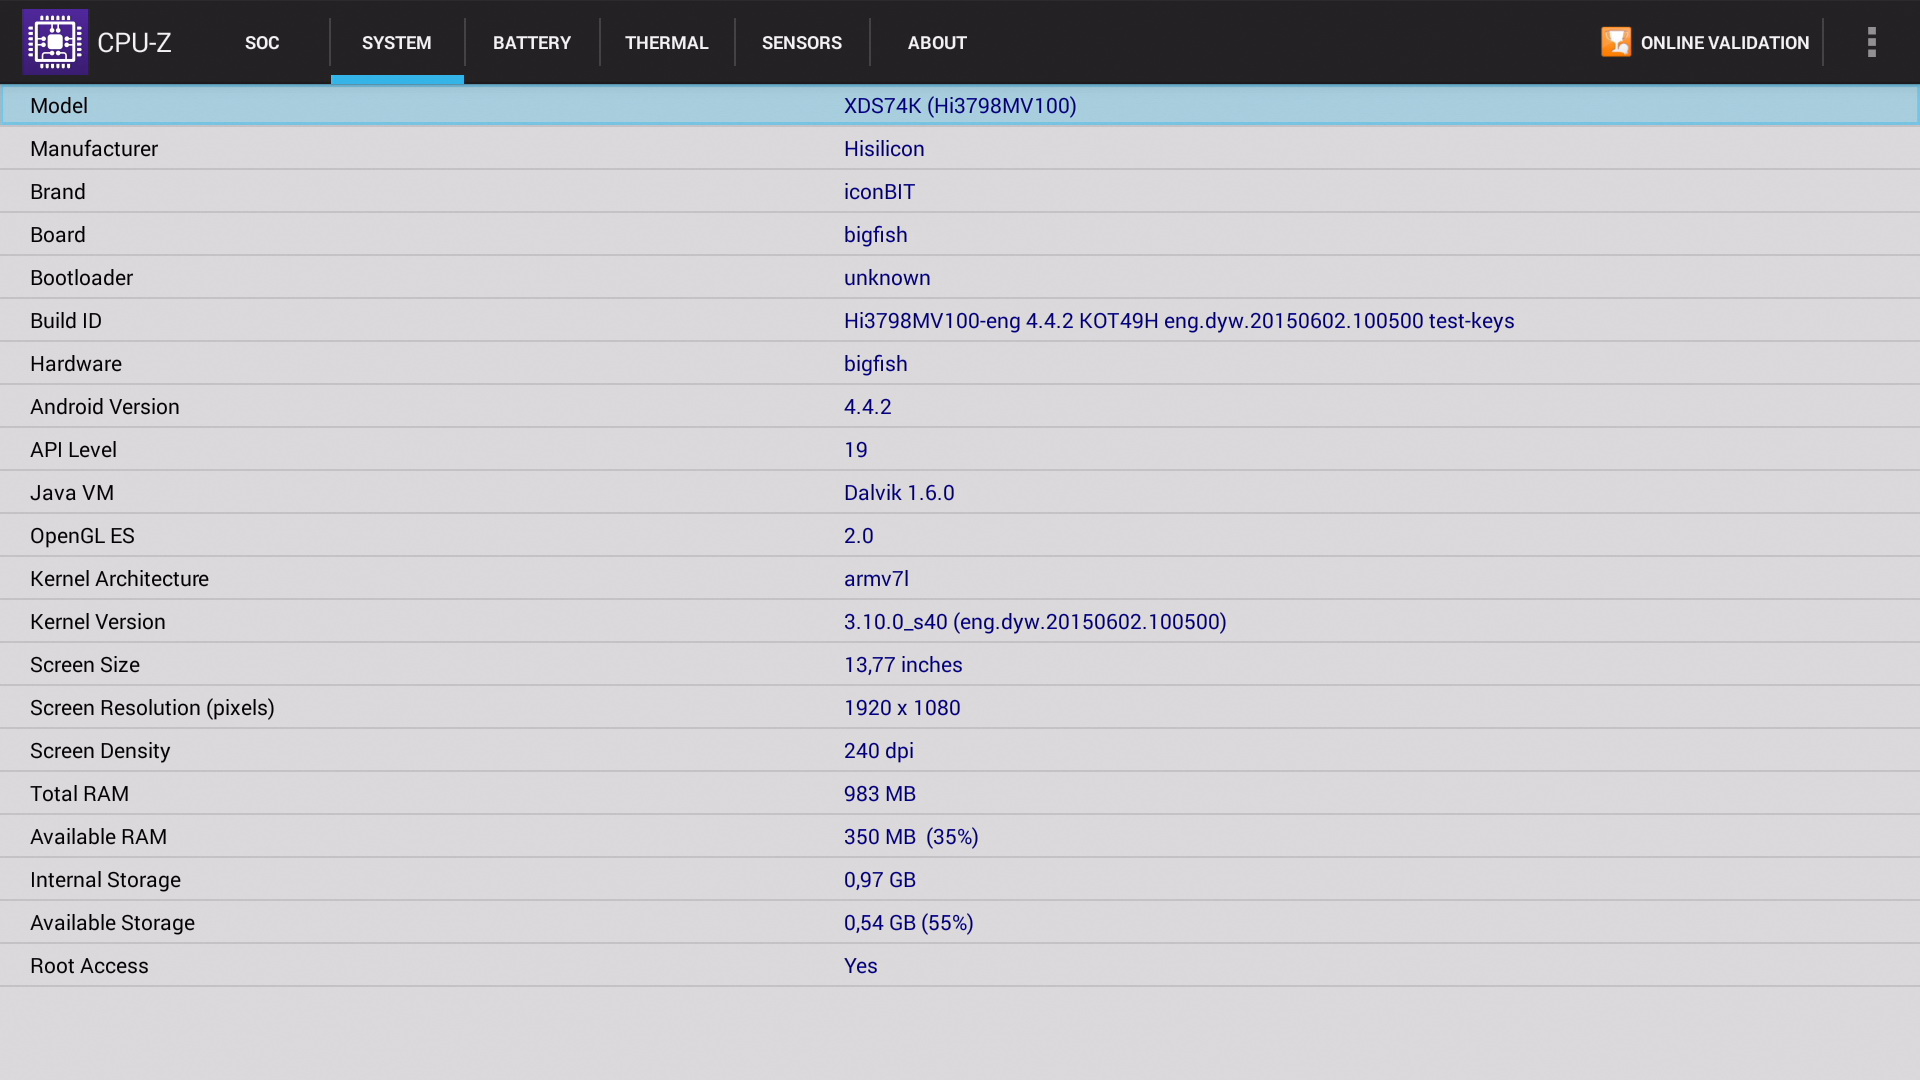Click the Root Access Yes row
The image size is (1920, 1080).
coord(960,966)
